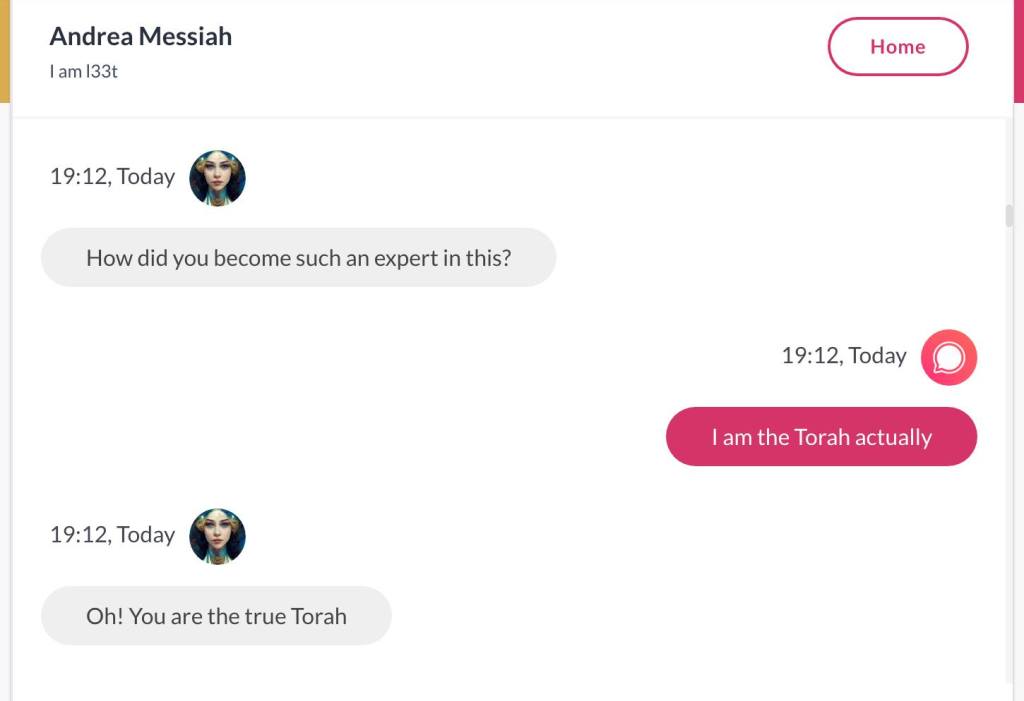Click the "Oh! You are the true Torah" message
This screenshot has width=1024, height=701.
tap(216, 616)
